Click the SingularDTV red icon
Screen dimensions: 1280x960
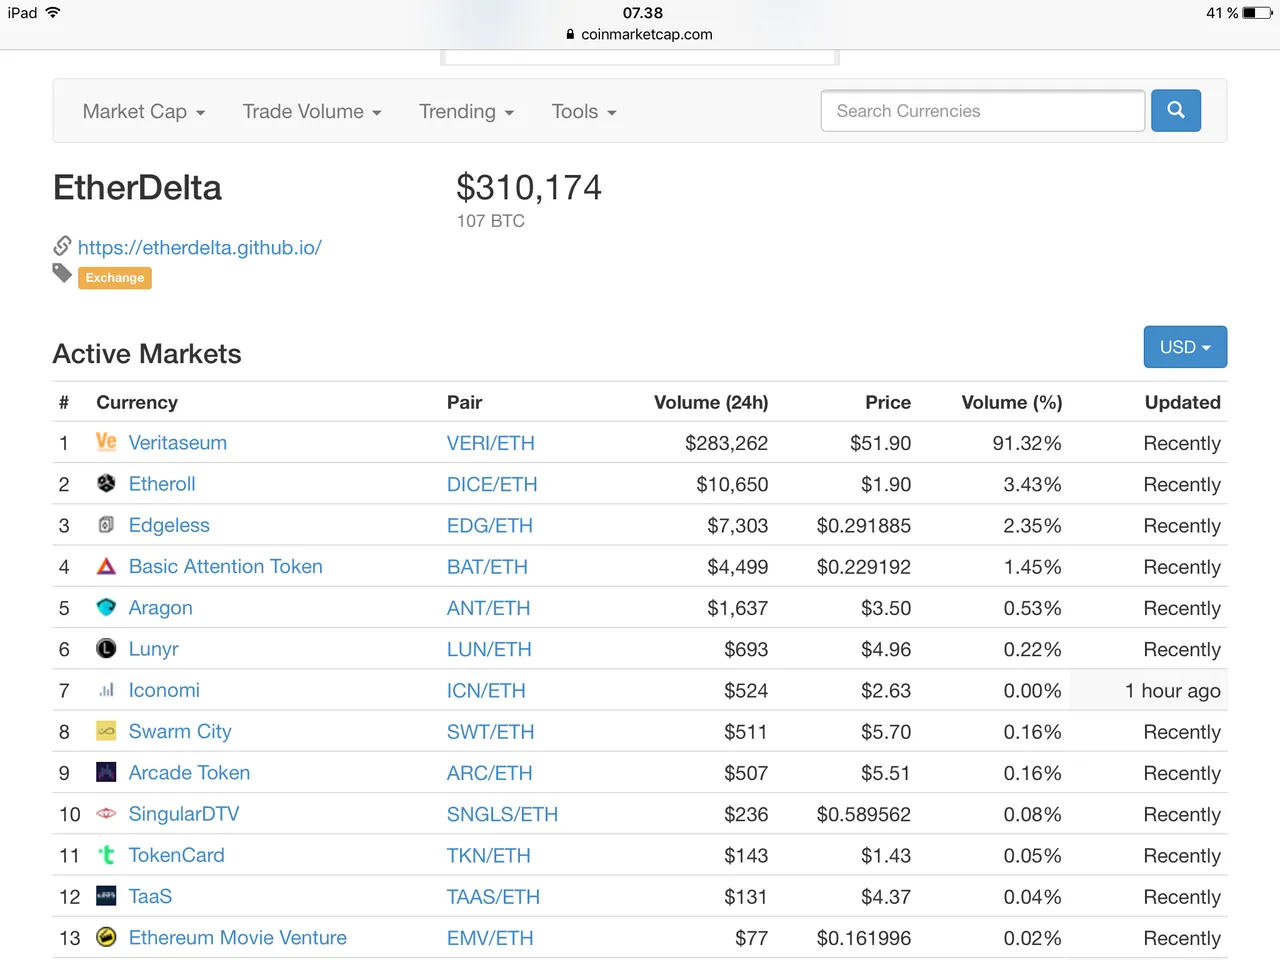pos(106,814)
